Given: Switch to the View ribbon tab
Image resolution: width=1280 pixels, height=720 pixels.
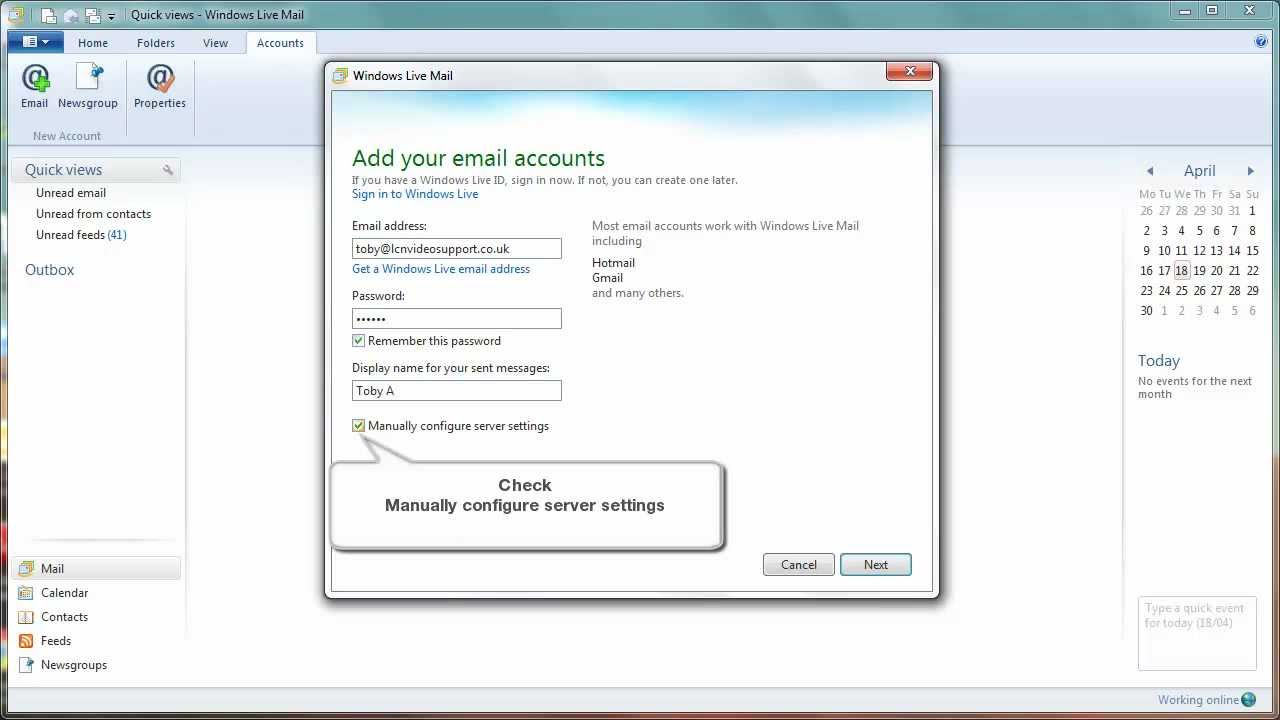Looking at the screenshot, I should (x=215, y=43).
